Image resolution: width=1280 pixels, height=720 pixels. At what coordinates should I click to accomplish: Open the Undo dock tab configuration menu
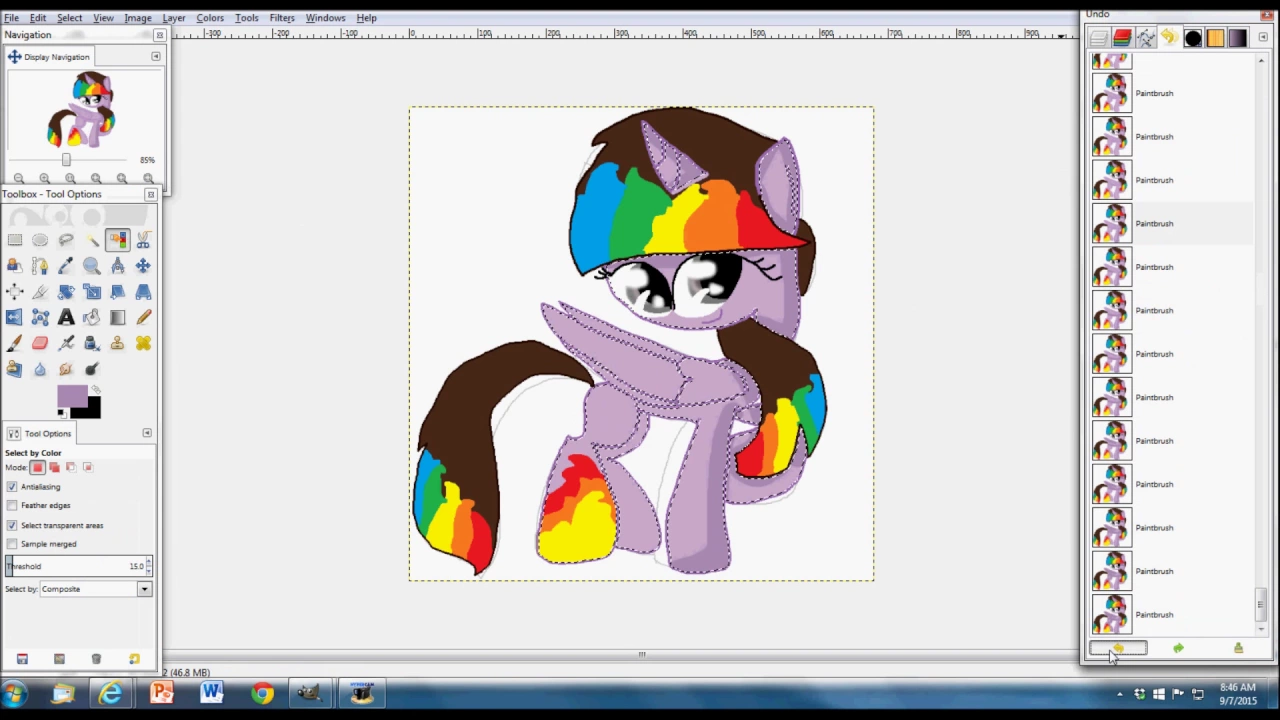click(1263, 37)
